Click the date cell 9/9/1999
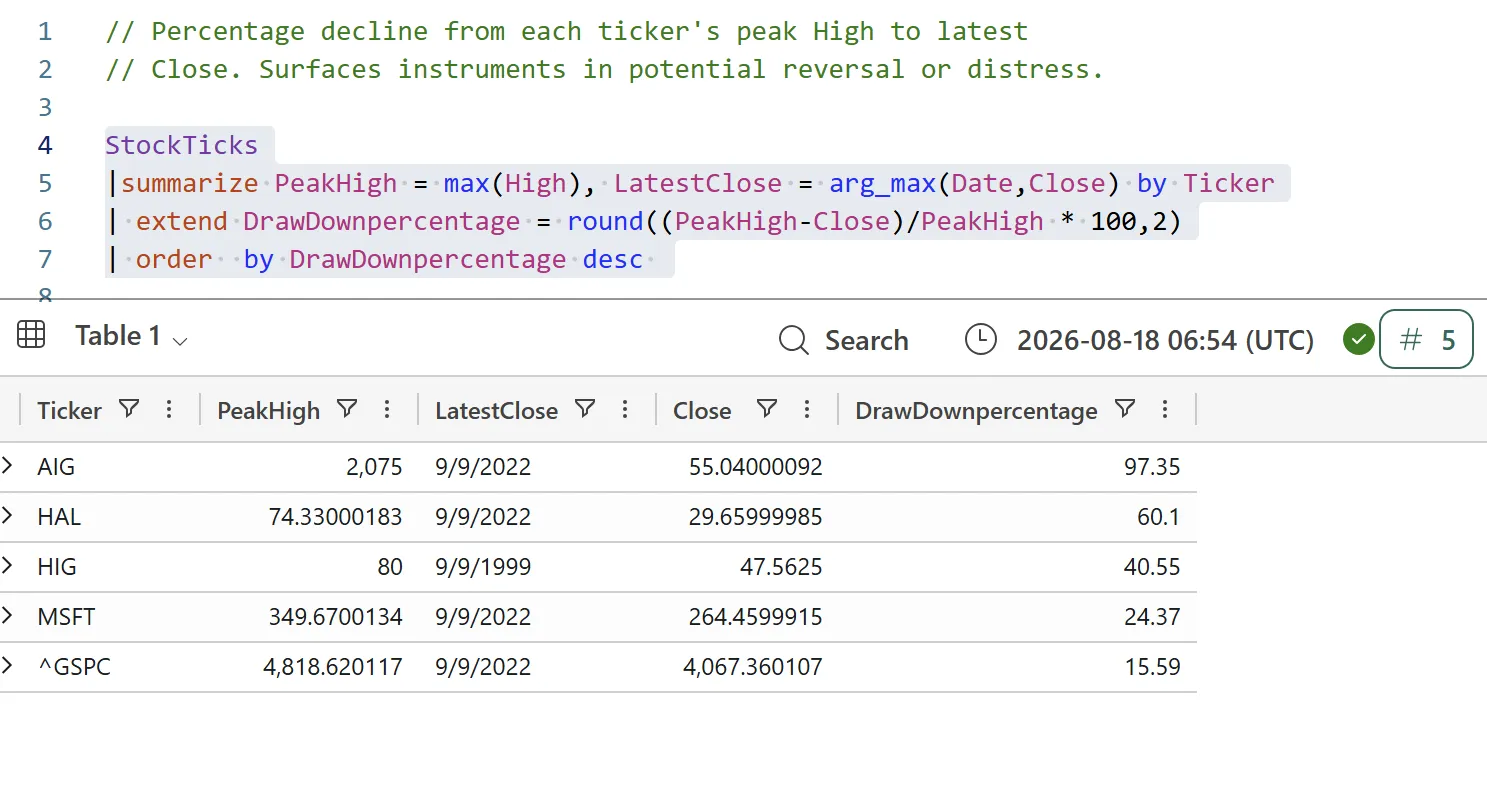 click(483, 567)
